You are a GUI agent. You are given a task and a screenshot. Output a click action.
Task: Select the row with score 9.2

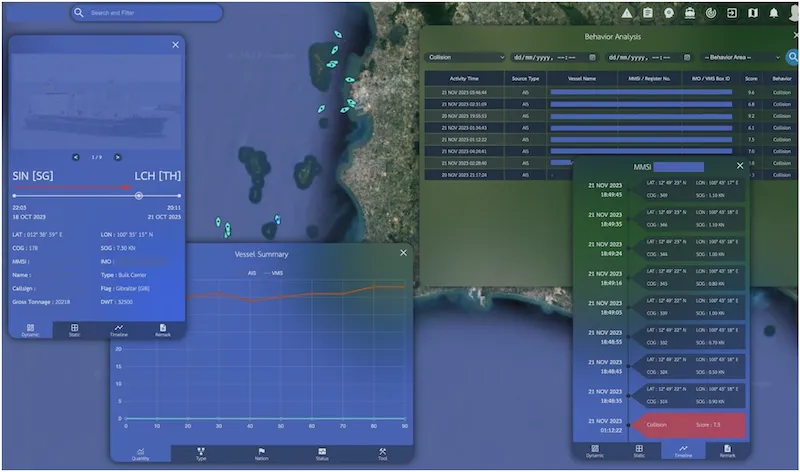click(609, 116)
